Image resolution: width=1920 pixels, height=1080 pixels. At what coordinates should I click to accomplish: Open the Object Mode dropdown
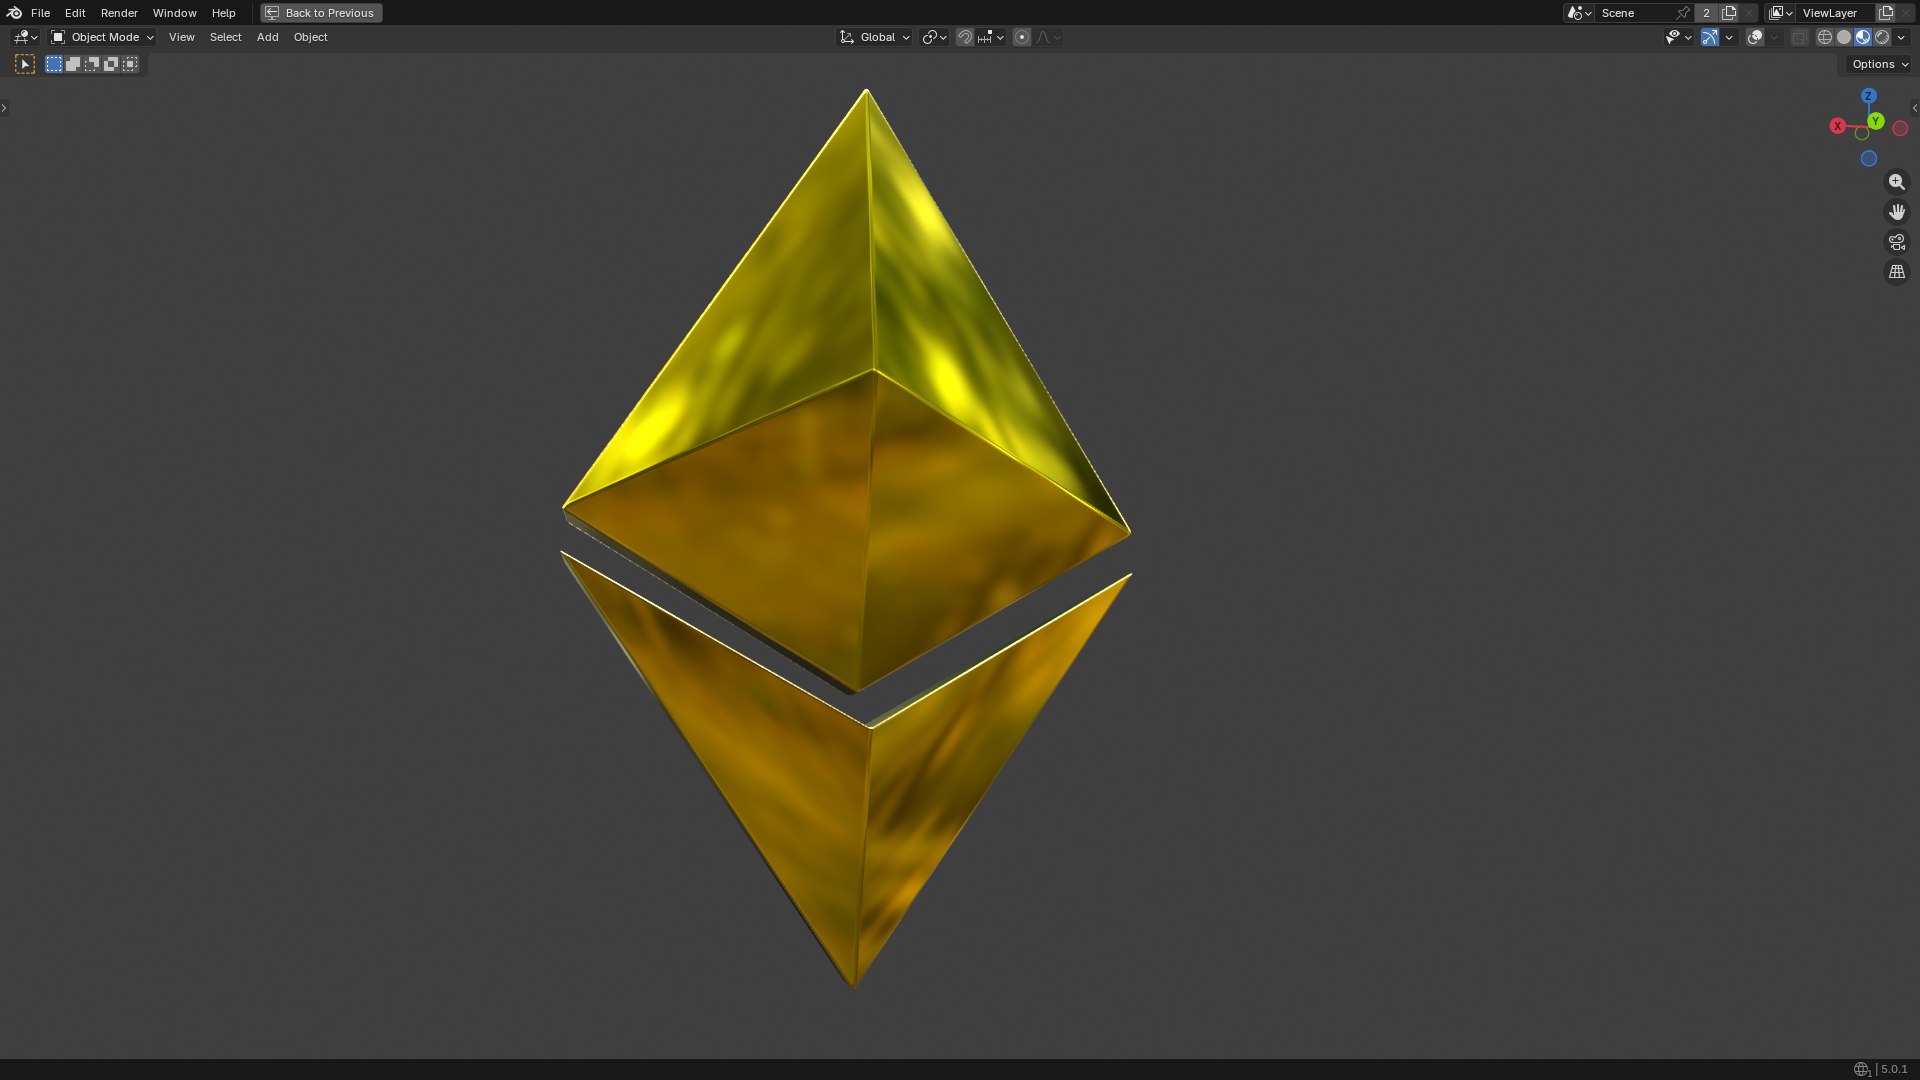click(x=102, y=37)
